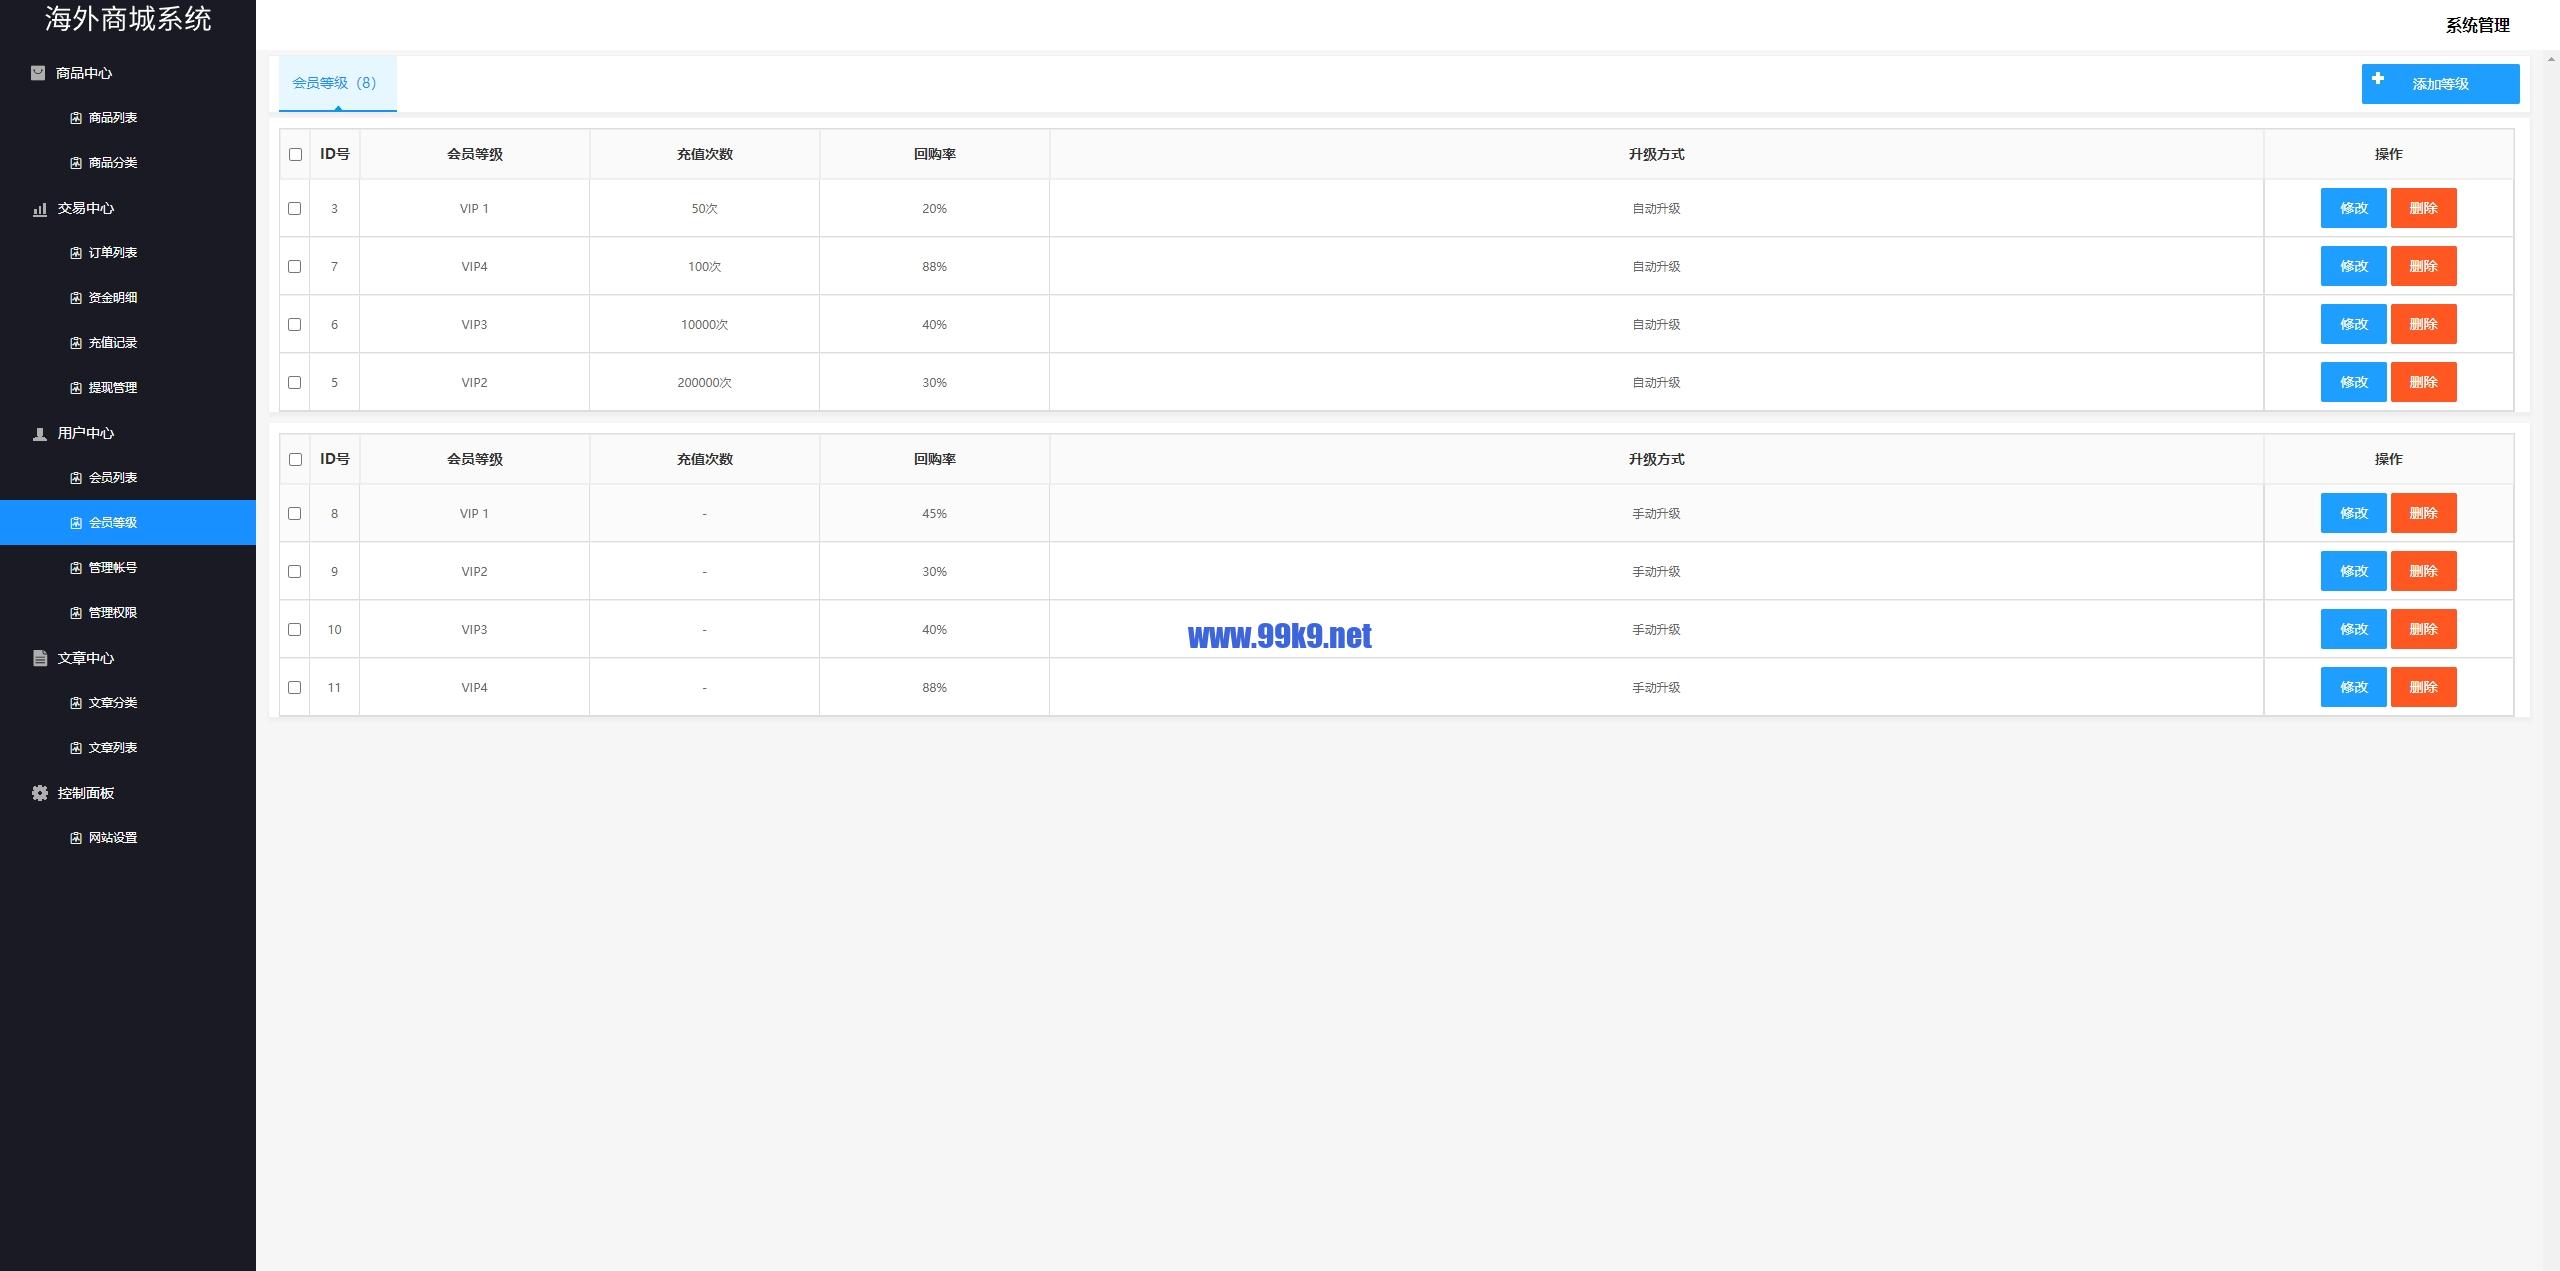Open 商品列表 in the sidebar
The width and height of the screenshot is (2560, 1271).
coord(128,118)
